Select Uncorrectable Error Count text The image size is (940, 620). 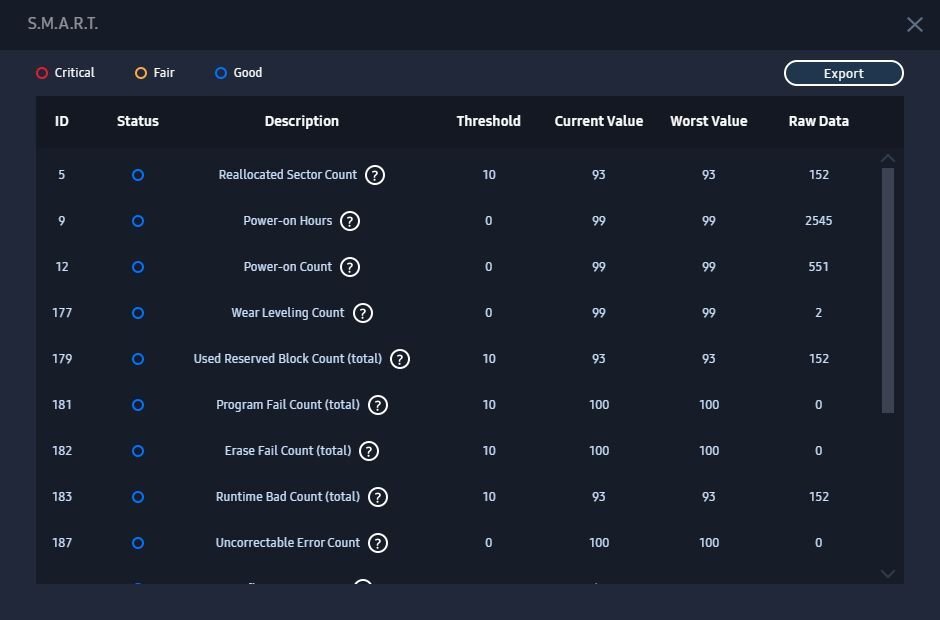tap(288, 543)
